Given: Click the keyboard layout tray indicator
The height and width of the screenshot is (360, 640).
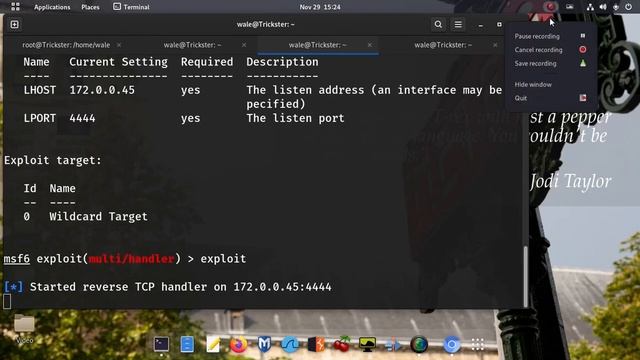Looking at the screenshot, I should [569, 7].
